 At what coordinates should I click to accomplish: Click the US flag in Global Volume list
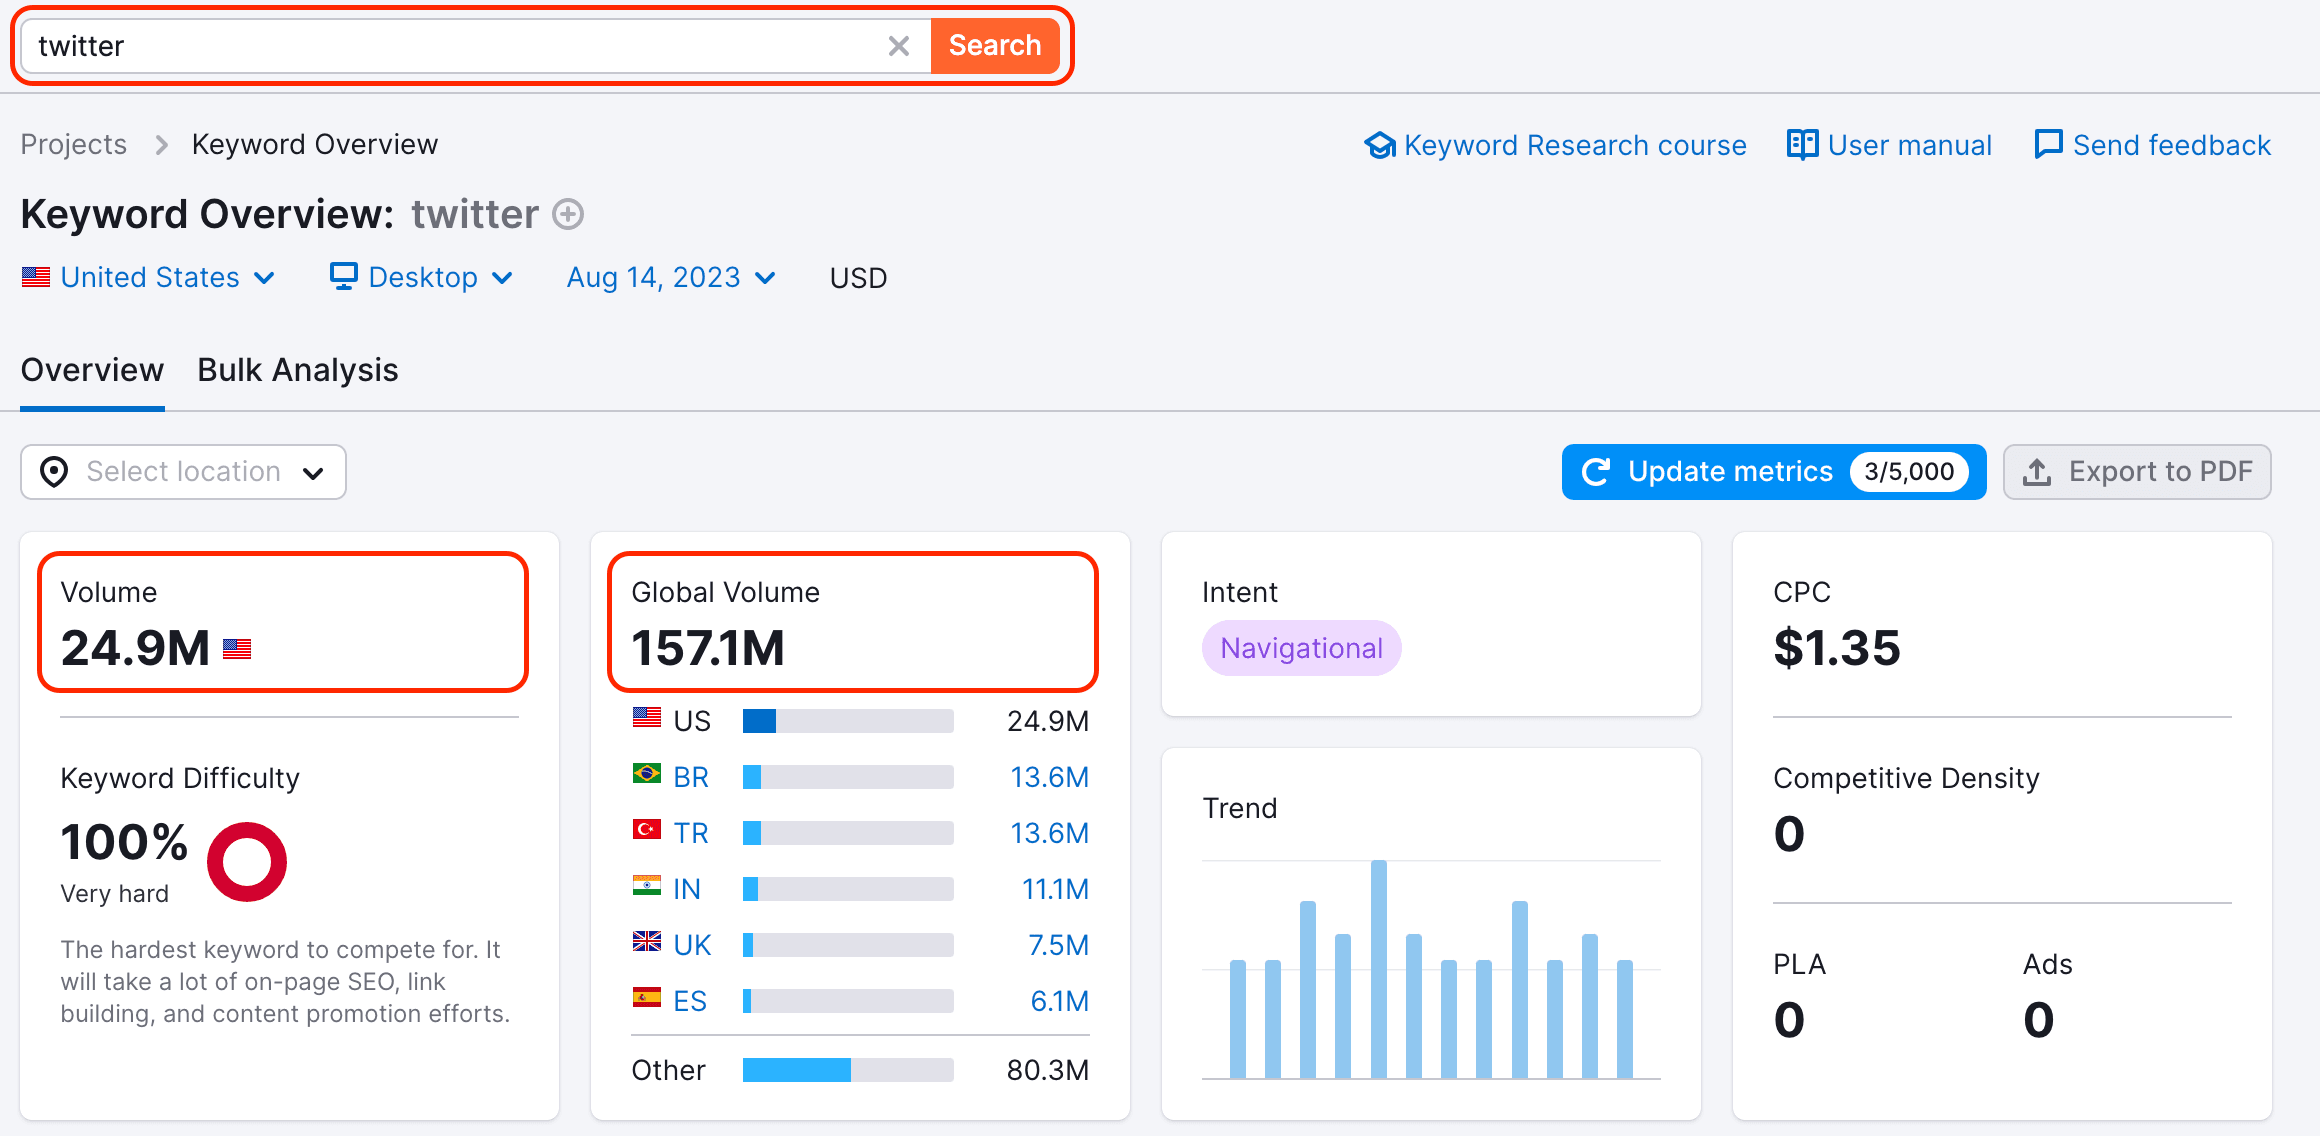(647, 718)
